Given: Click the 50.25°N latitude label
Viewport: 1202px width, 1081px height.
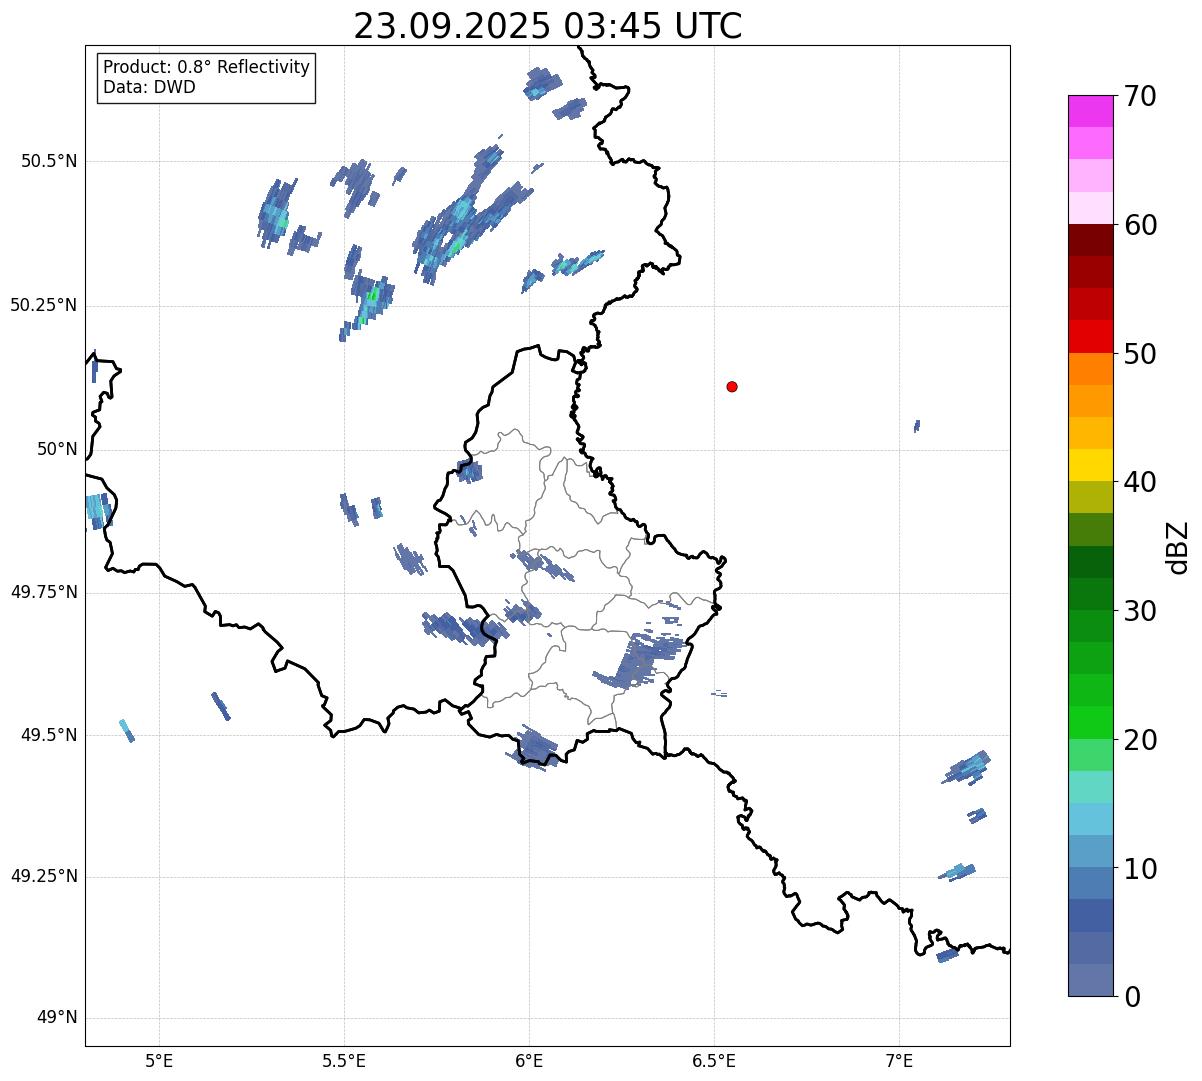Looking at the screenshot, I should pyautogui.click(x=44, y=305).
